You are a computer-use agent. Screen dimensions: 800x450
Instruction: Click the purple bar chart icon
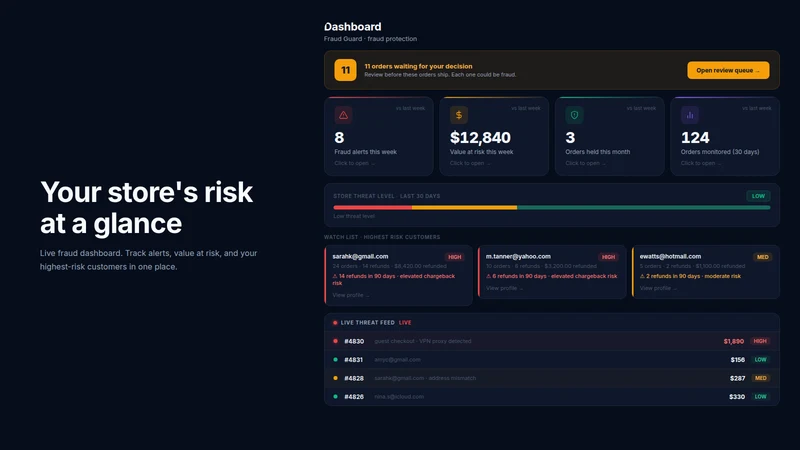coord(690,115)
